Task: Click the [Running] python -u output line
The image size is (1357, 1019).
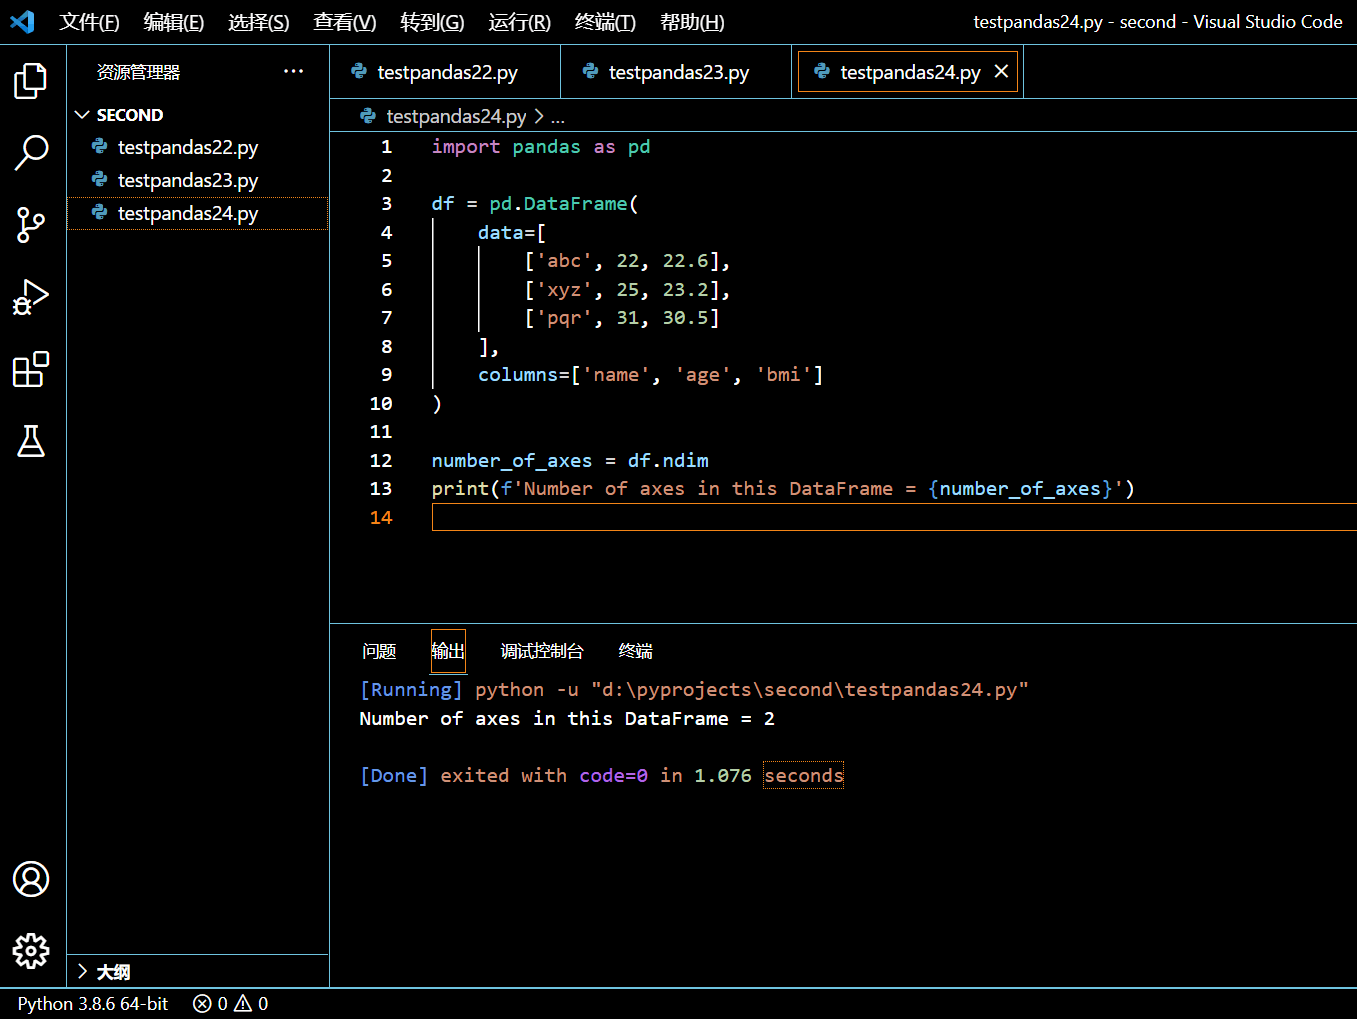Action: click(x=694, y=690)
